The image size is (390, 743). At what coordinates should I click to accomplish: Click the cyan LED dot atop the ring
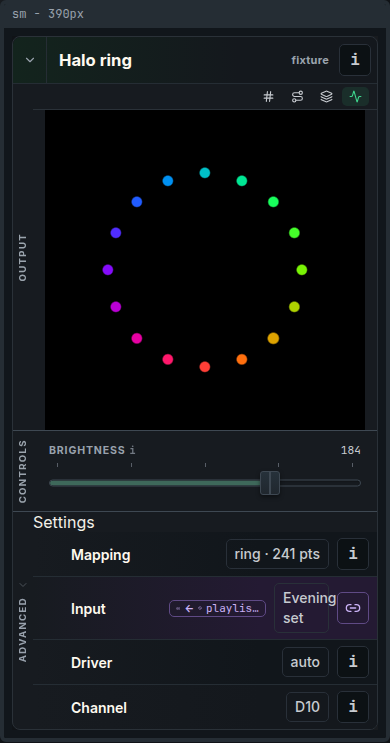click(x=205, y=173)
